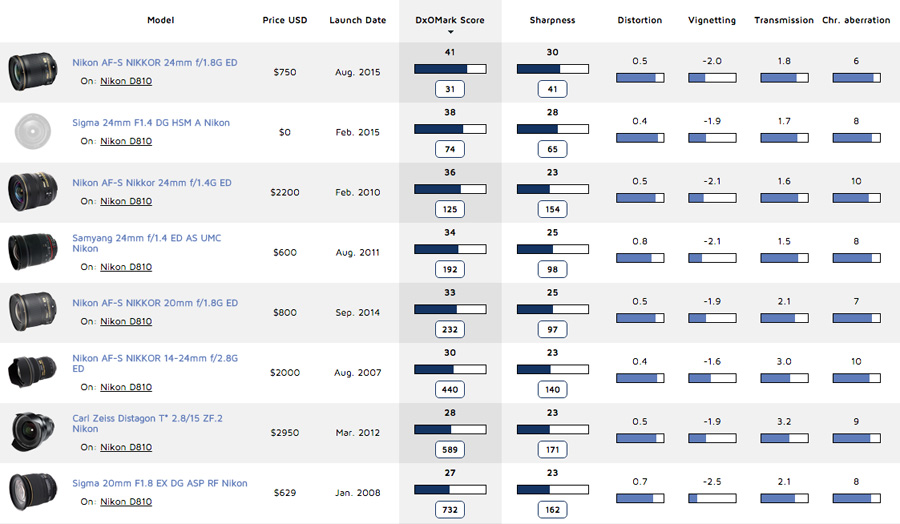Sort by Vignetting column header
Screen dimensions: 900x524
point(712,20)
